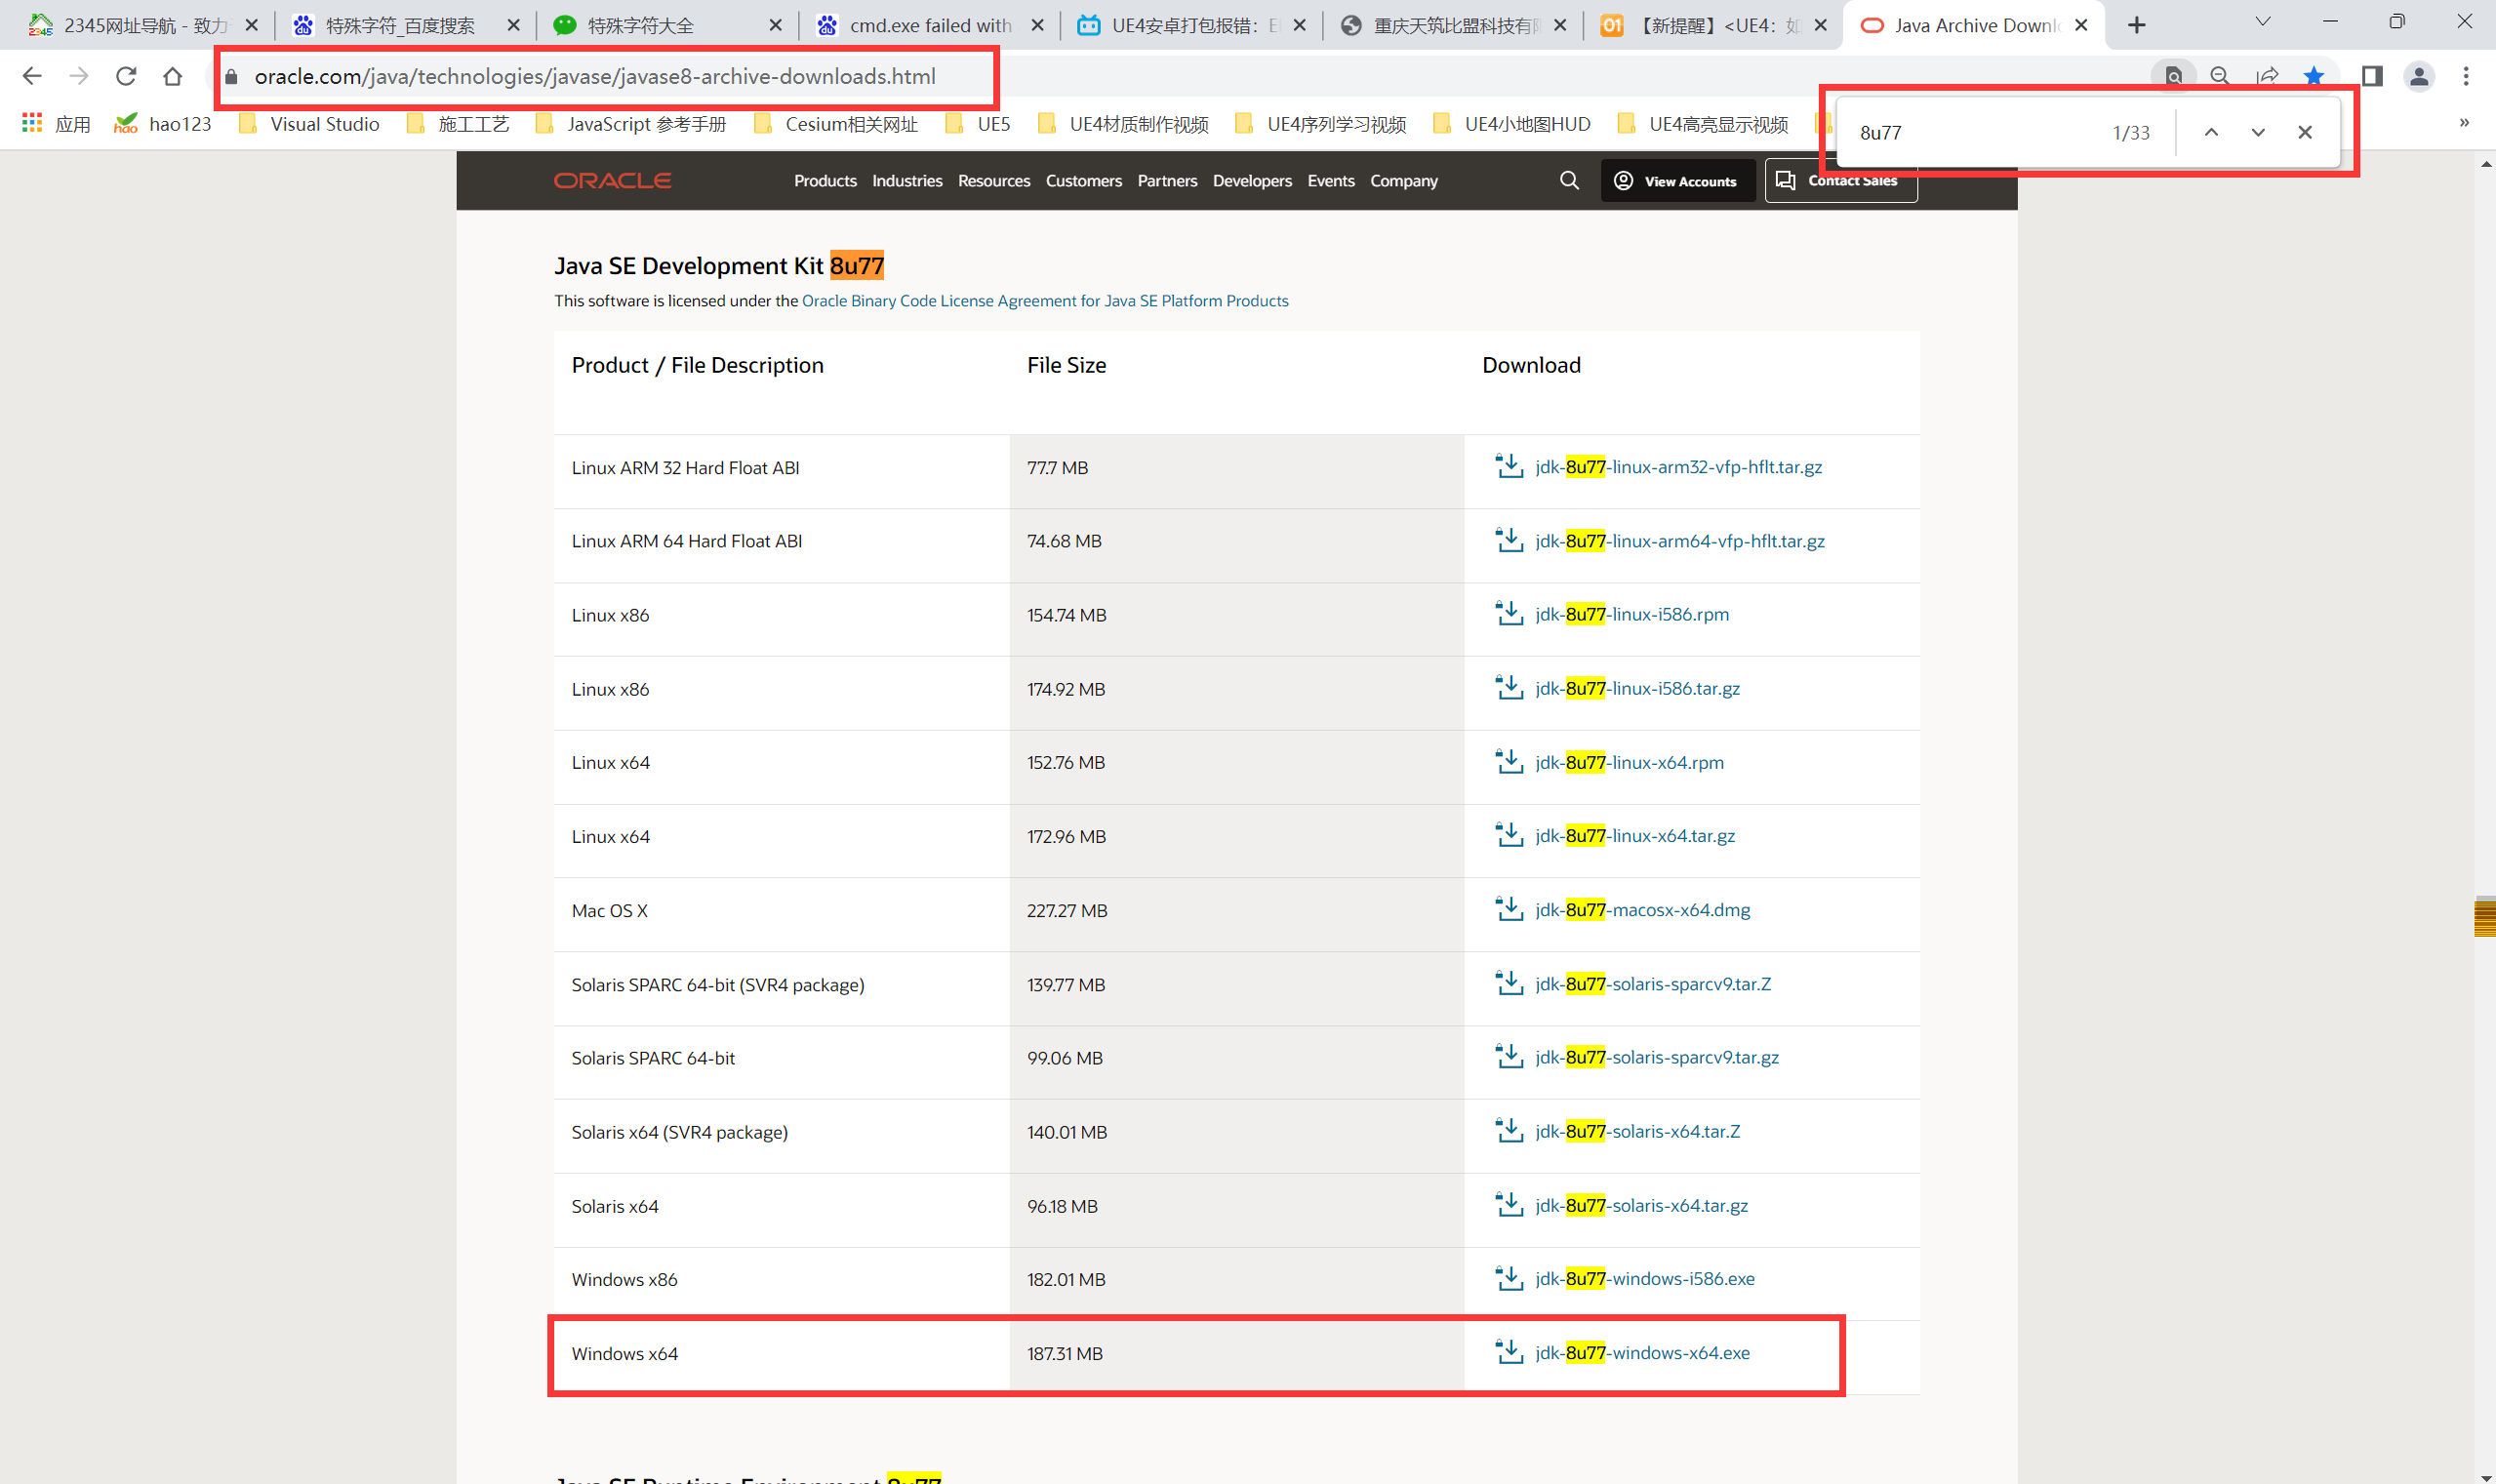Open Events menu on Oracle nav
2496x1484 pixels.
tap(1331, 181)
